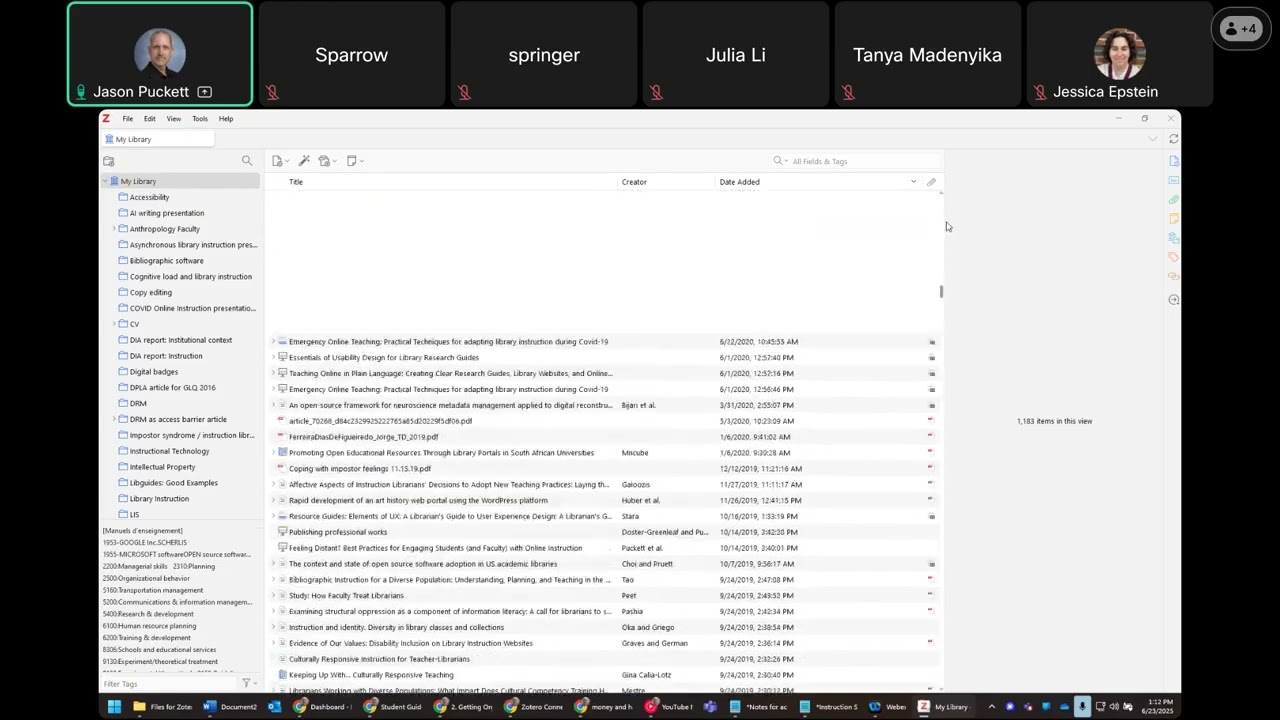Image resolution: width=1280 pixels, height=720 pixels.
Task: Expand the Anthropology Faculty collection
Action: [x=114, y=229]
